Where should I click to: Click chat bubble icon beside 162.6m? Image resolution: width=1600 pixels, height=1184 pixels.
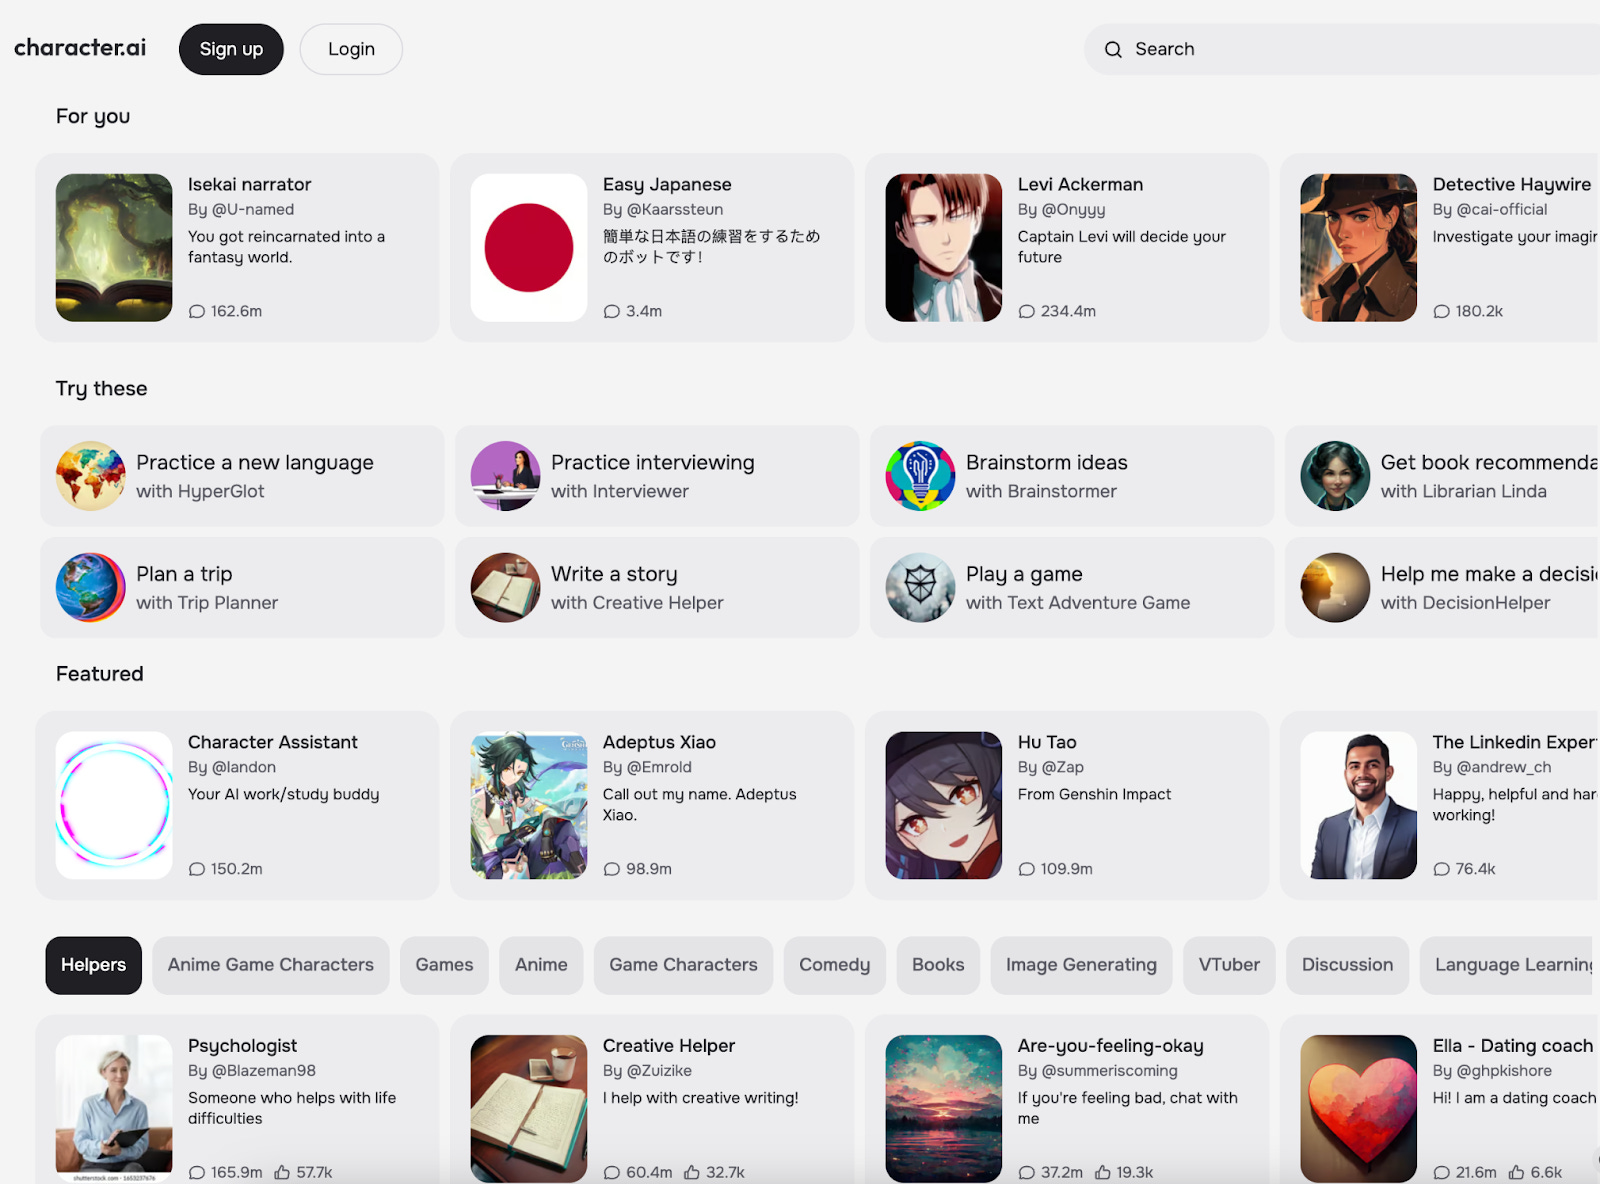click(x=197, y=312)
